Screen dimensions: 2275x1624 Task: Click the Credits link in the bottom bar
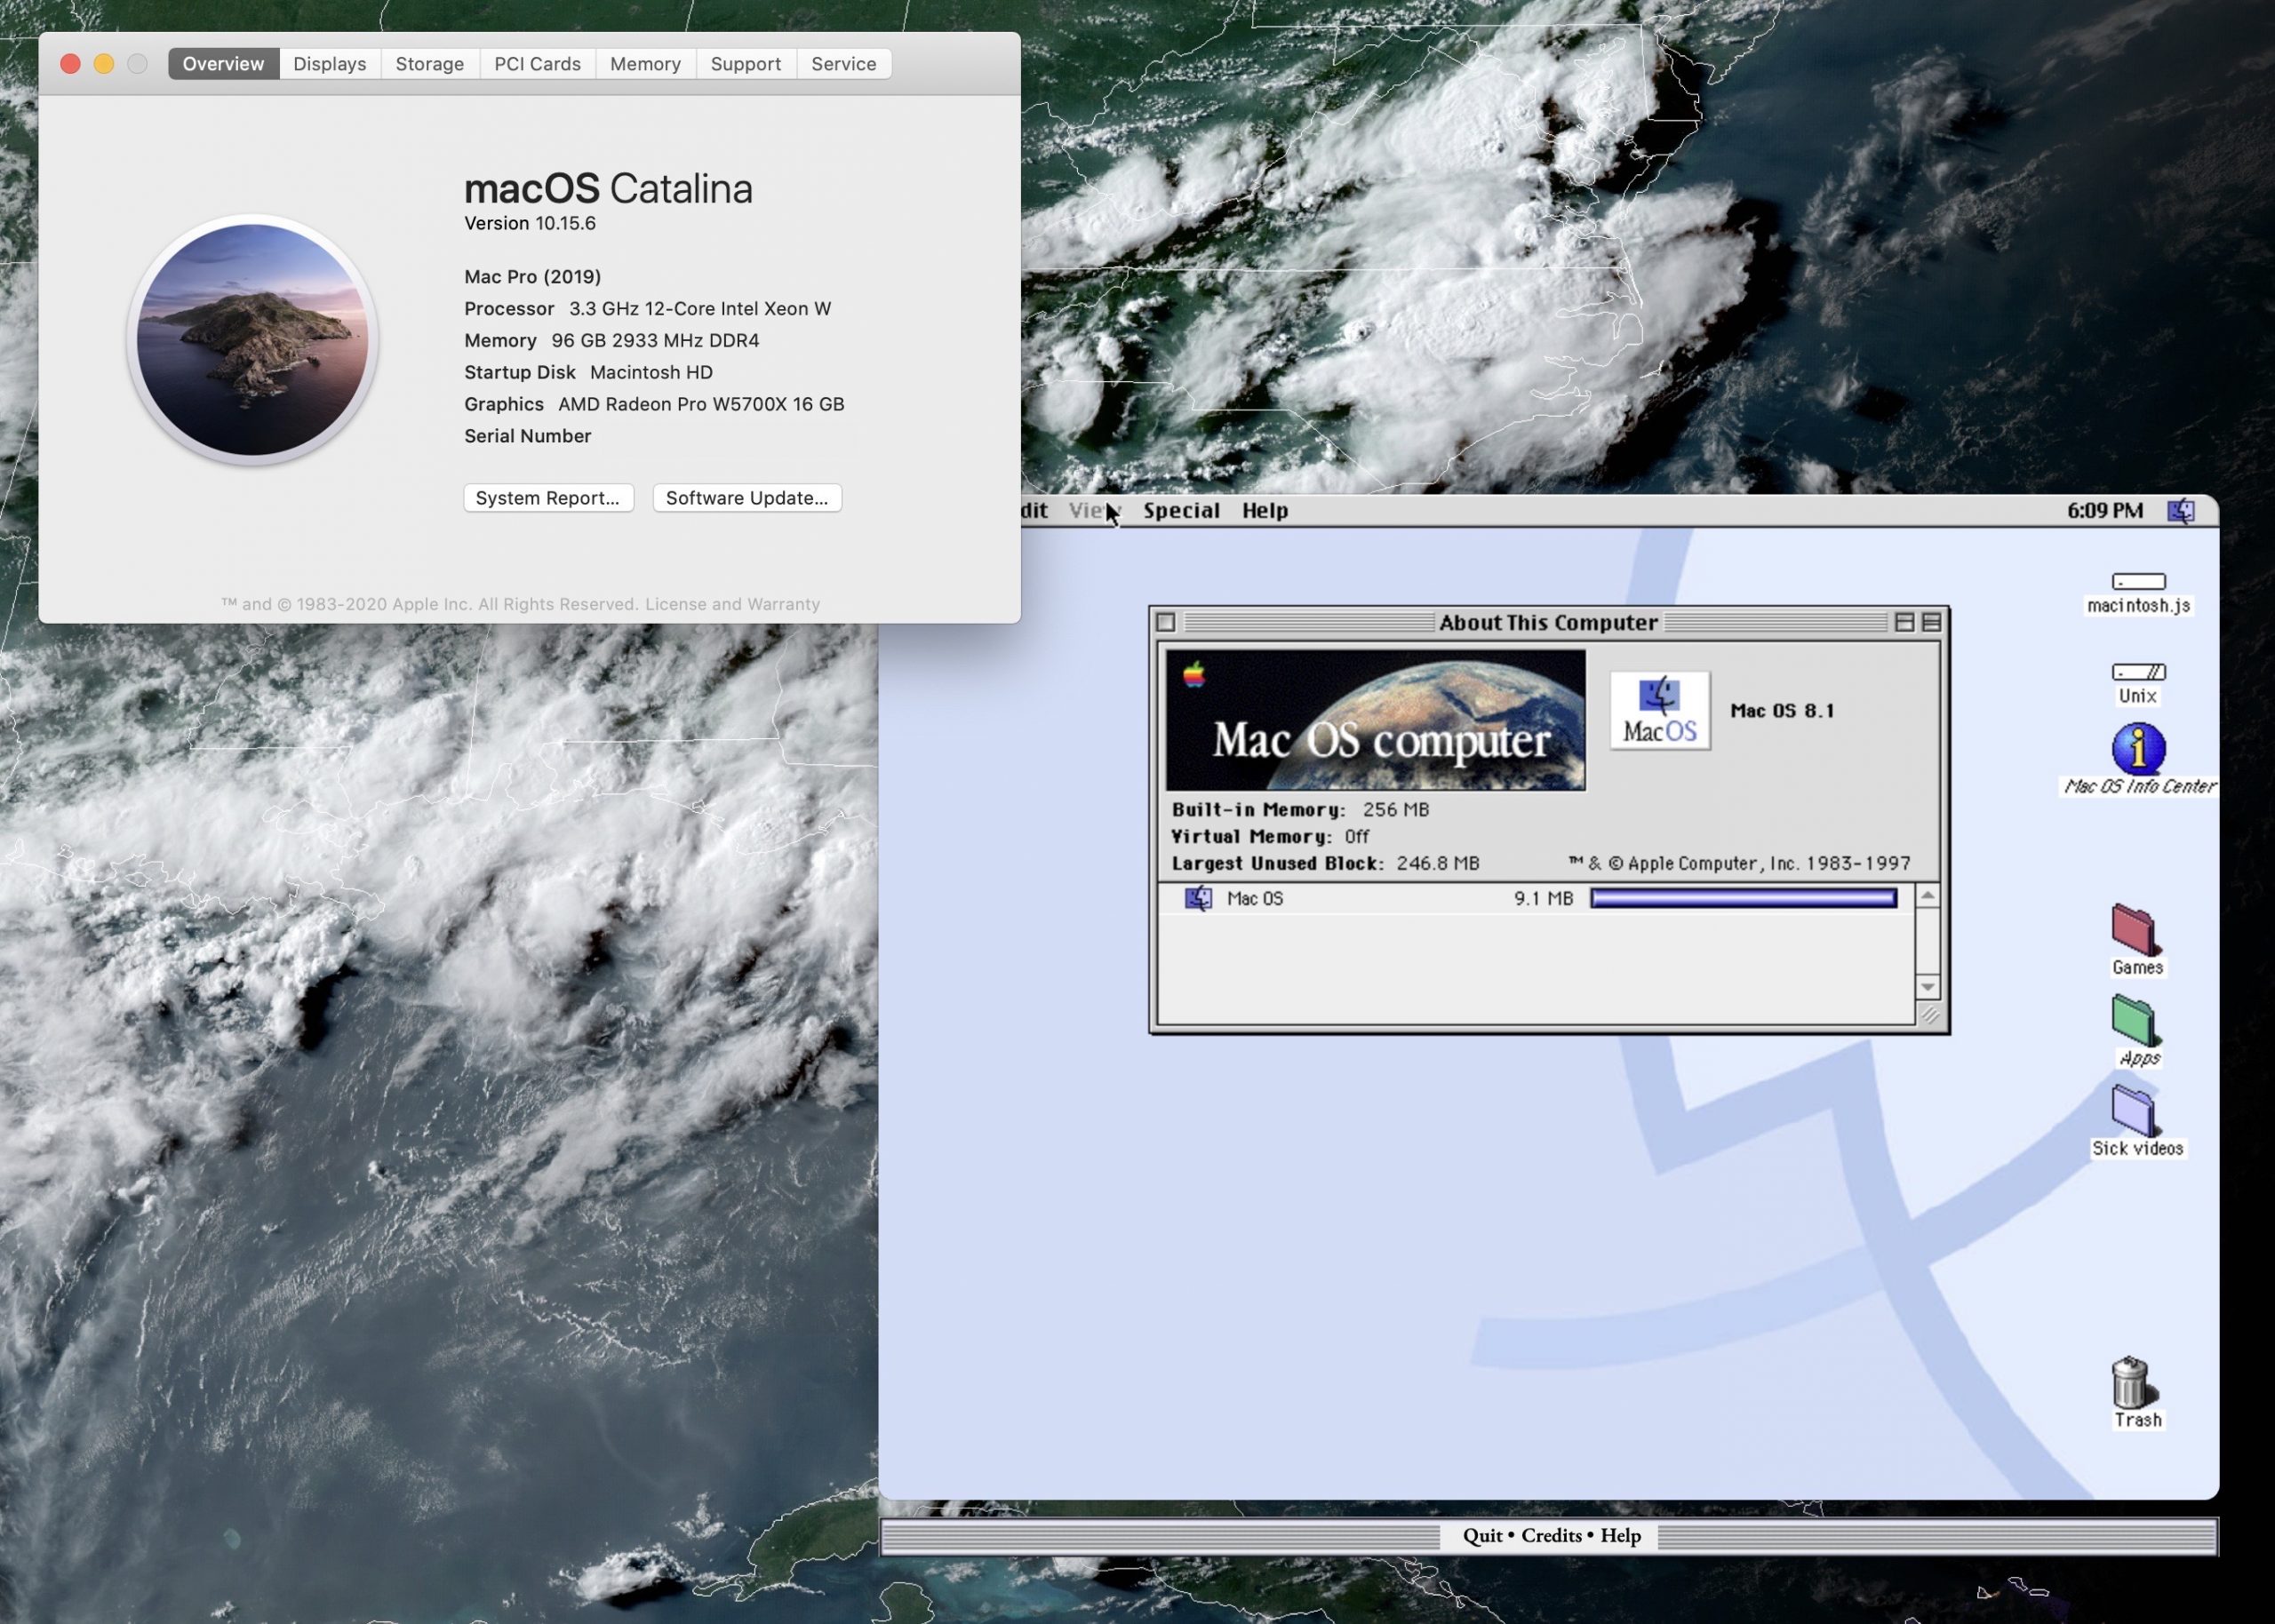1551,1536
